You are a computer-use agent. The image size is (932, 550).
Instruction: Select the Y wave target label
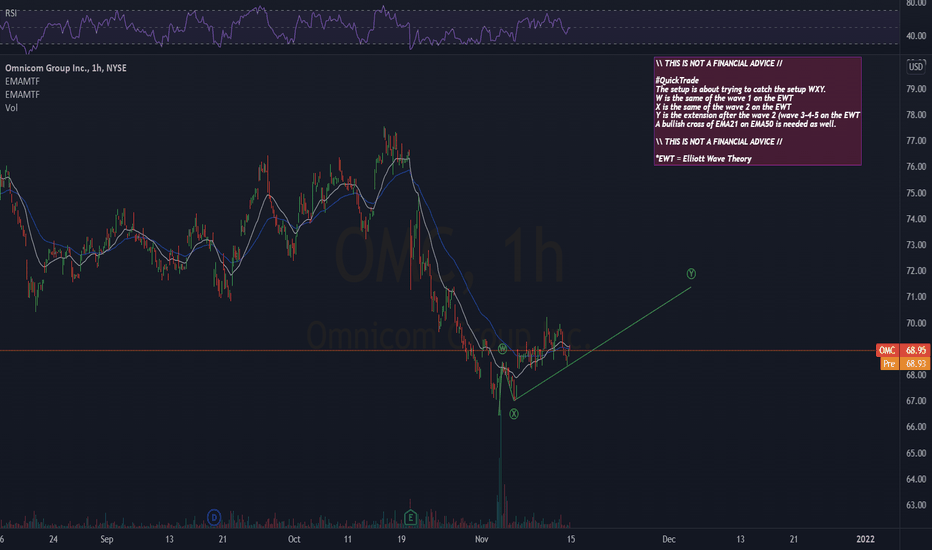click(x=691, y=274)
